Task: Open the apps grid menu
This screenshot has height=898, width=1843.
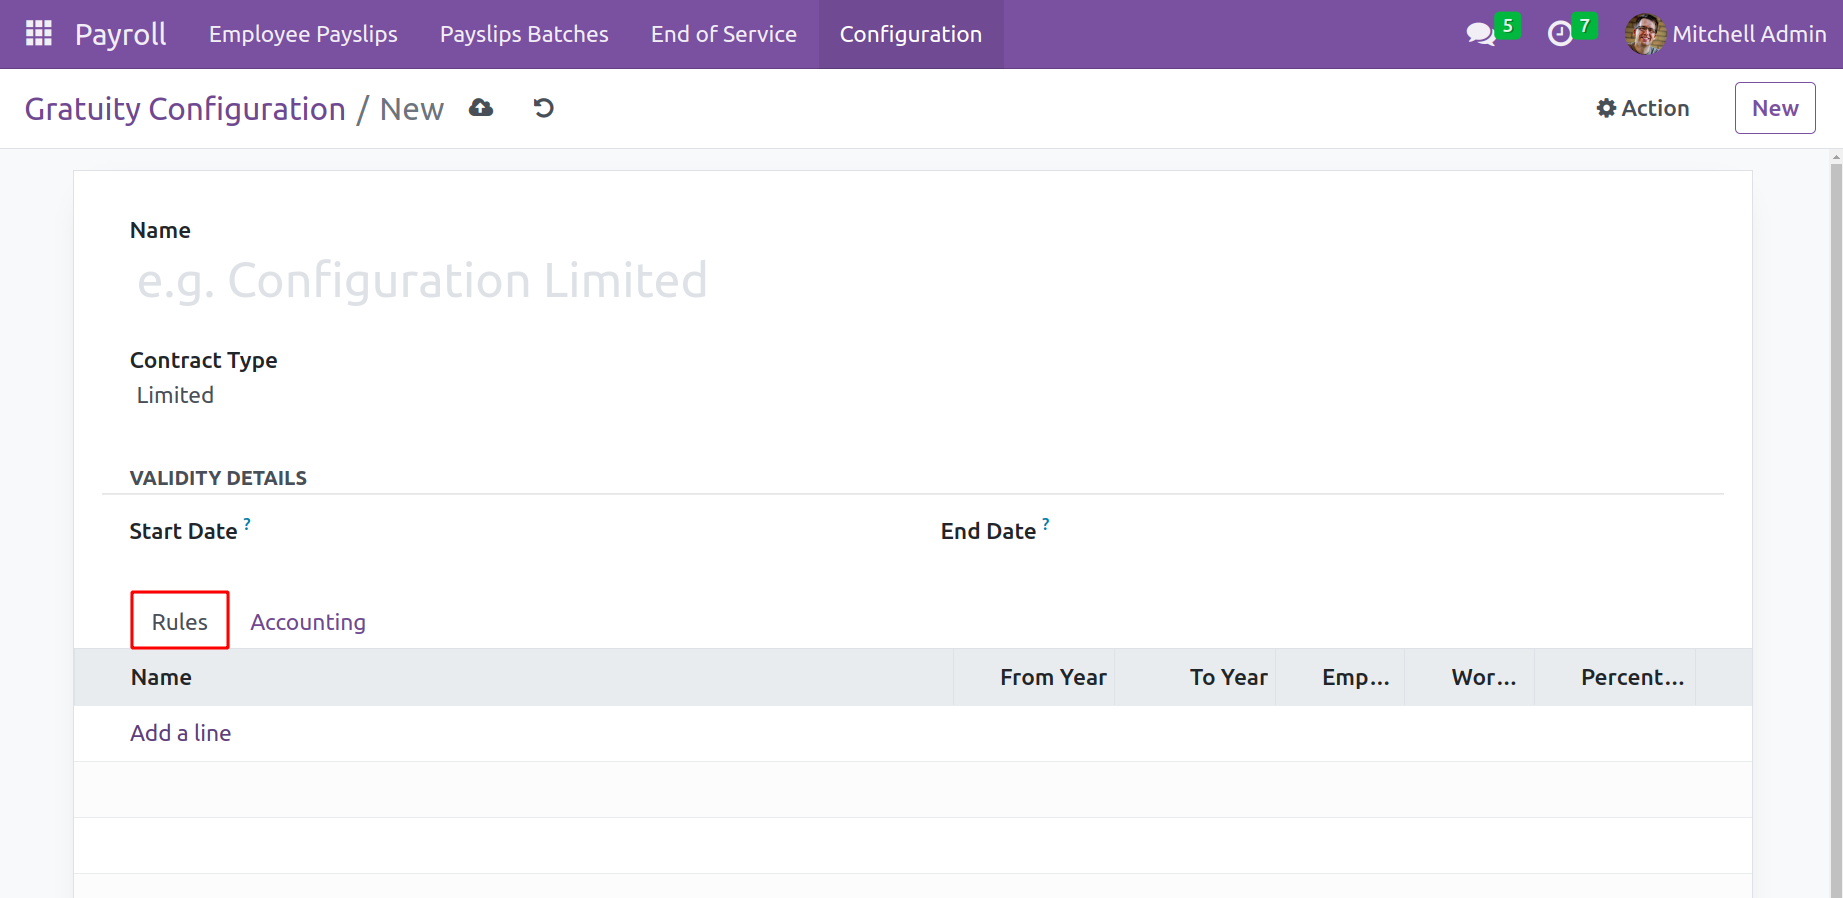Action: click(x=38, y=34)
